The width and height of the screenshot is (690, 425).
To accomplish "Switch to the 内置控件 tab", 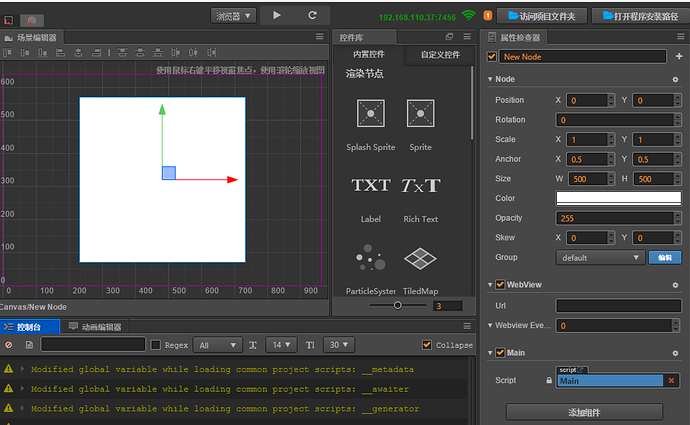I will [369, 54].
